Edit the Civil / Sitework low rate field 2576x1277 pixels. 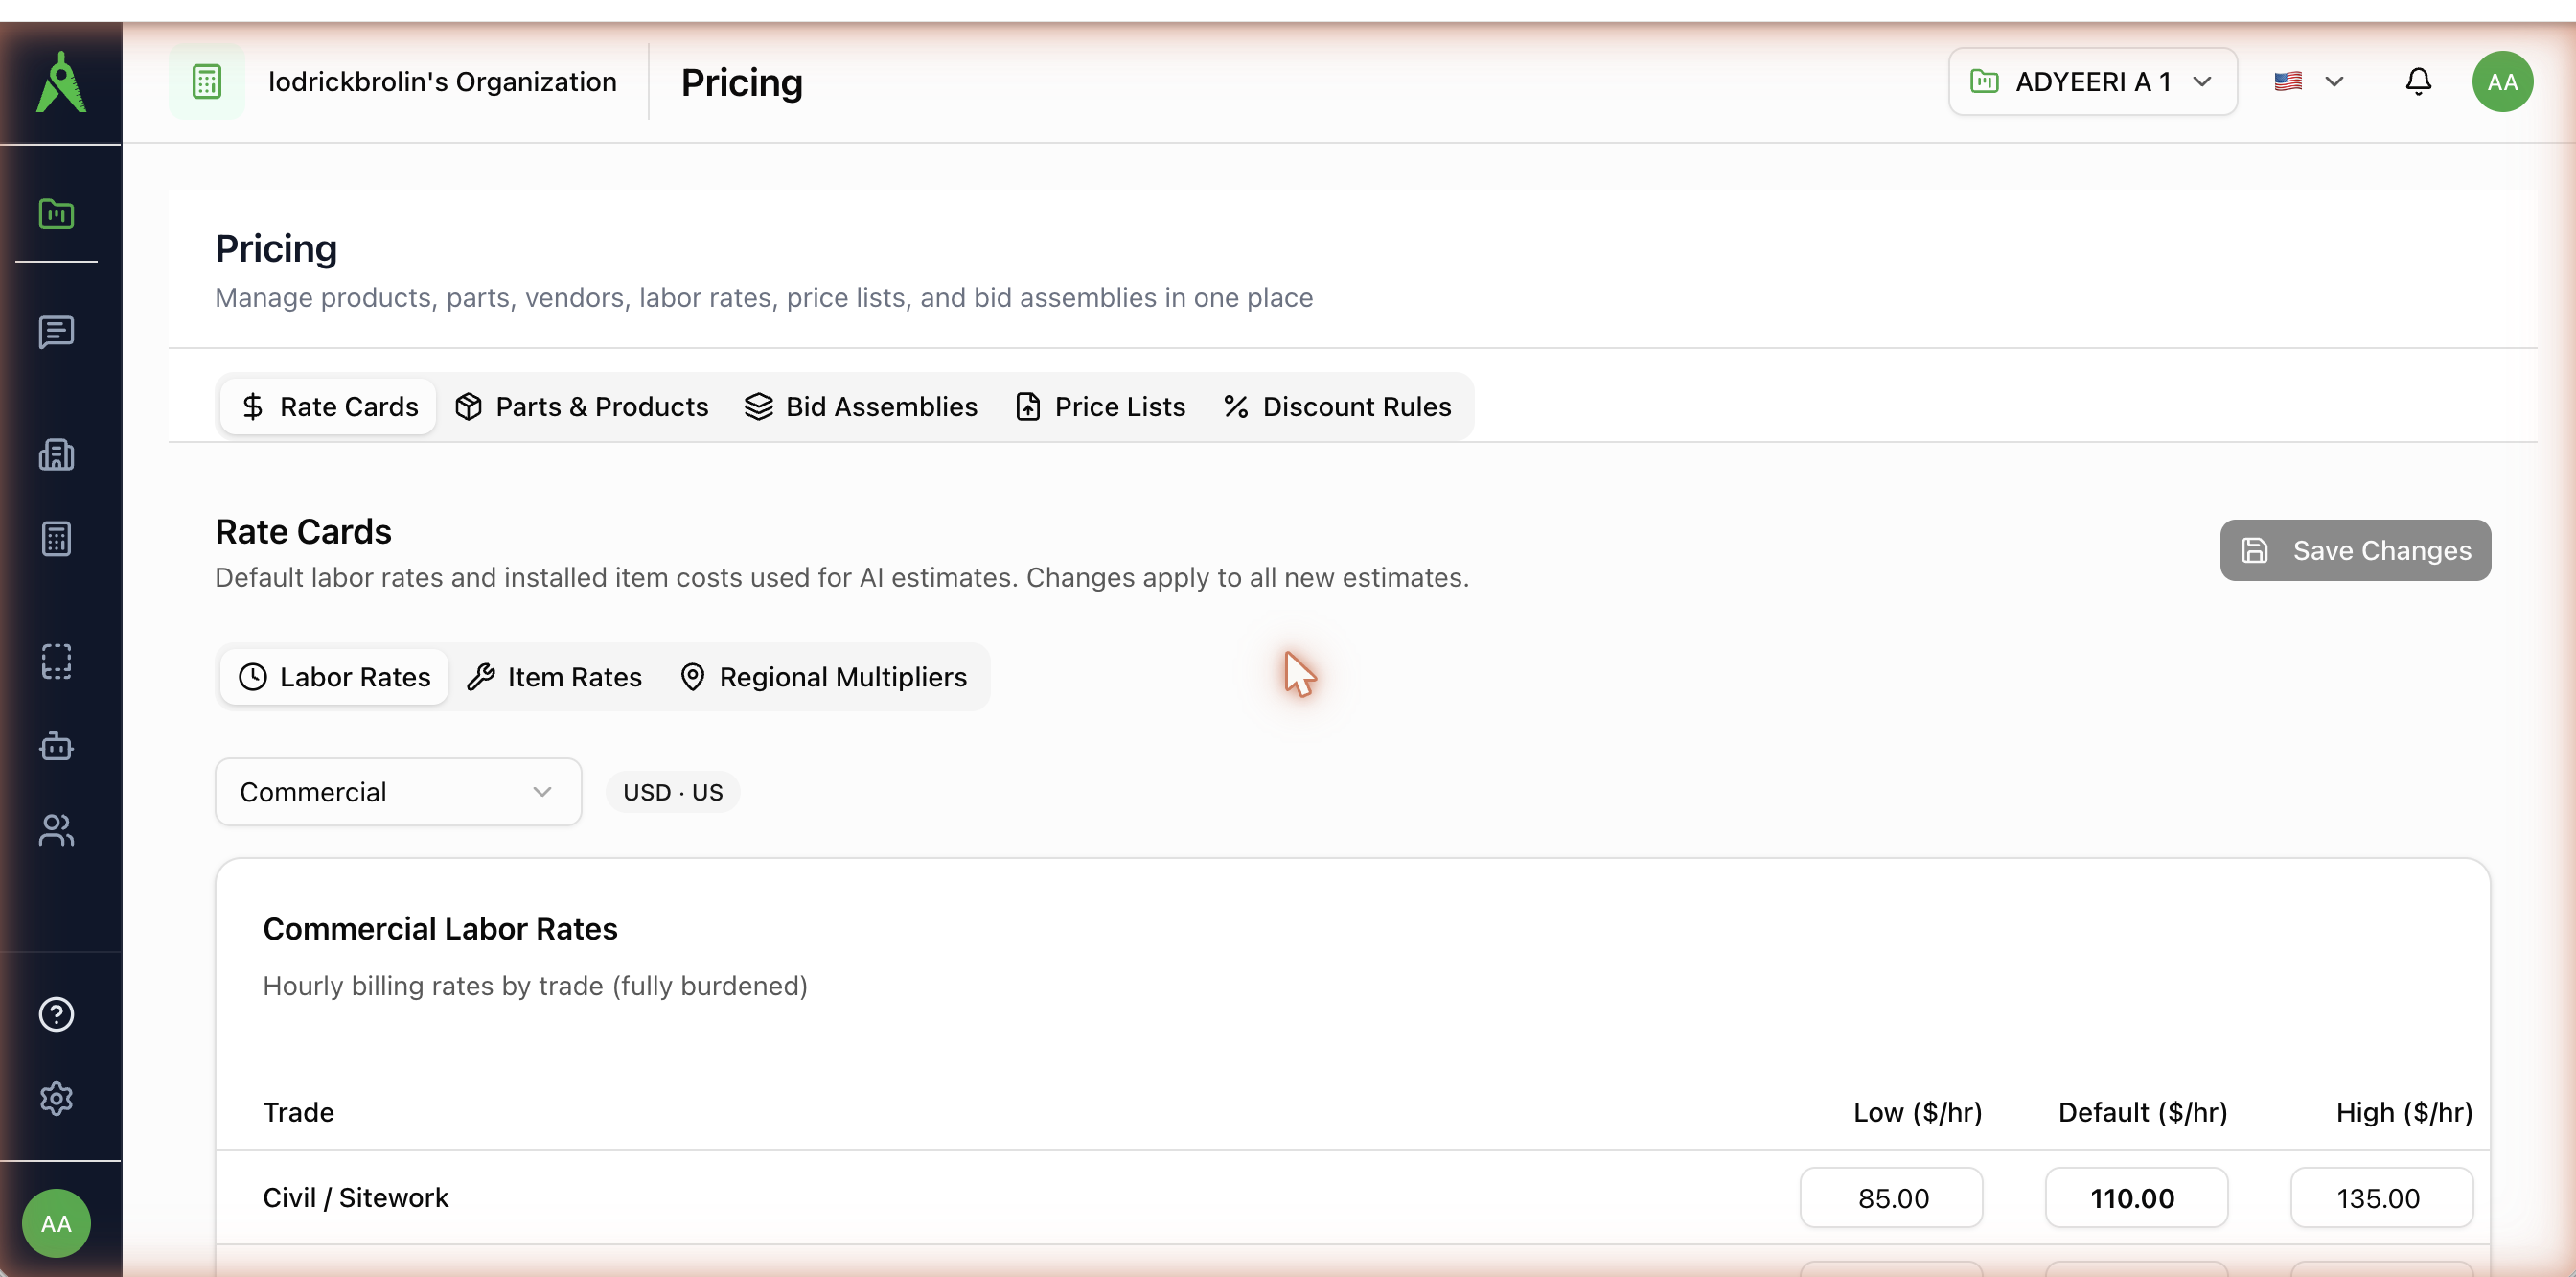pyautogui.click(x=1891, y=1197)
